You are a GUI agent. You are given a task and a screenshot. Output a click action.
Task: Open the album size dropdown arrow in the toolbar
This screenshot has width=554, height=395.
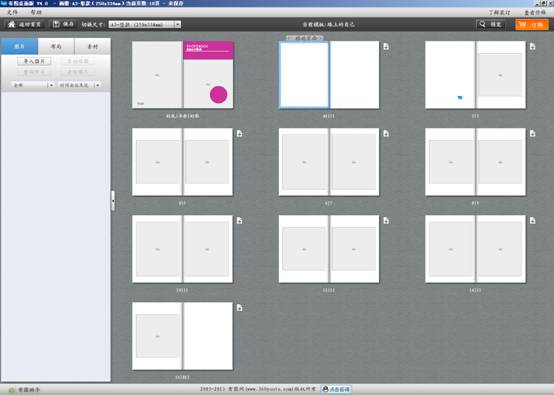coord(178,24)
